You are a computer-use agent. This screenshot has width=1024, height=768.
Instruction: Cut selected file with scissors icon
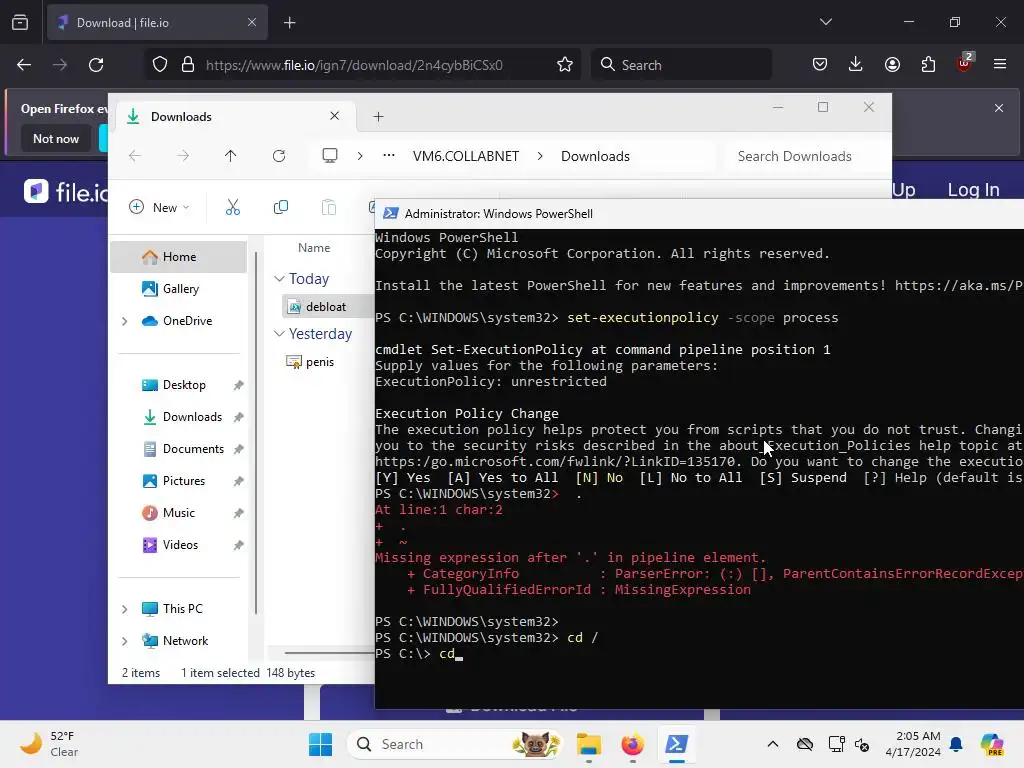coord(232,207)
